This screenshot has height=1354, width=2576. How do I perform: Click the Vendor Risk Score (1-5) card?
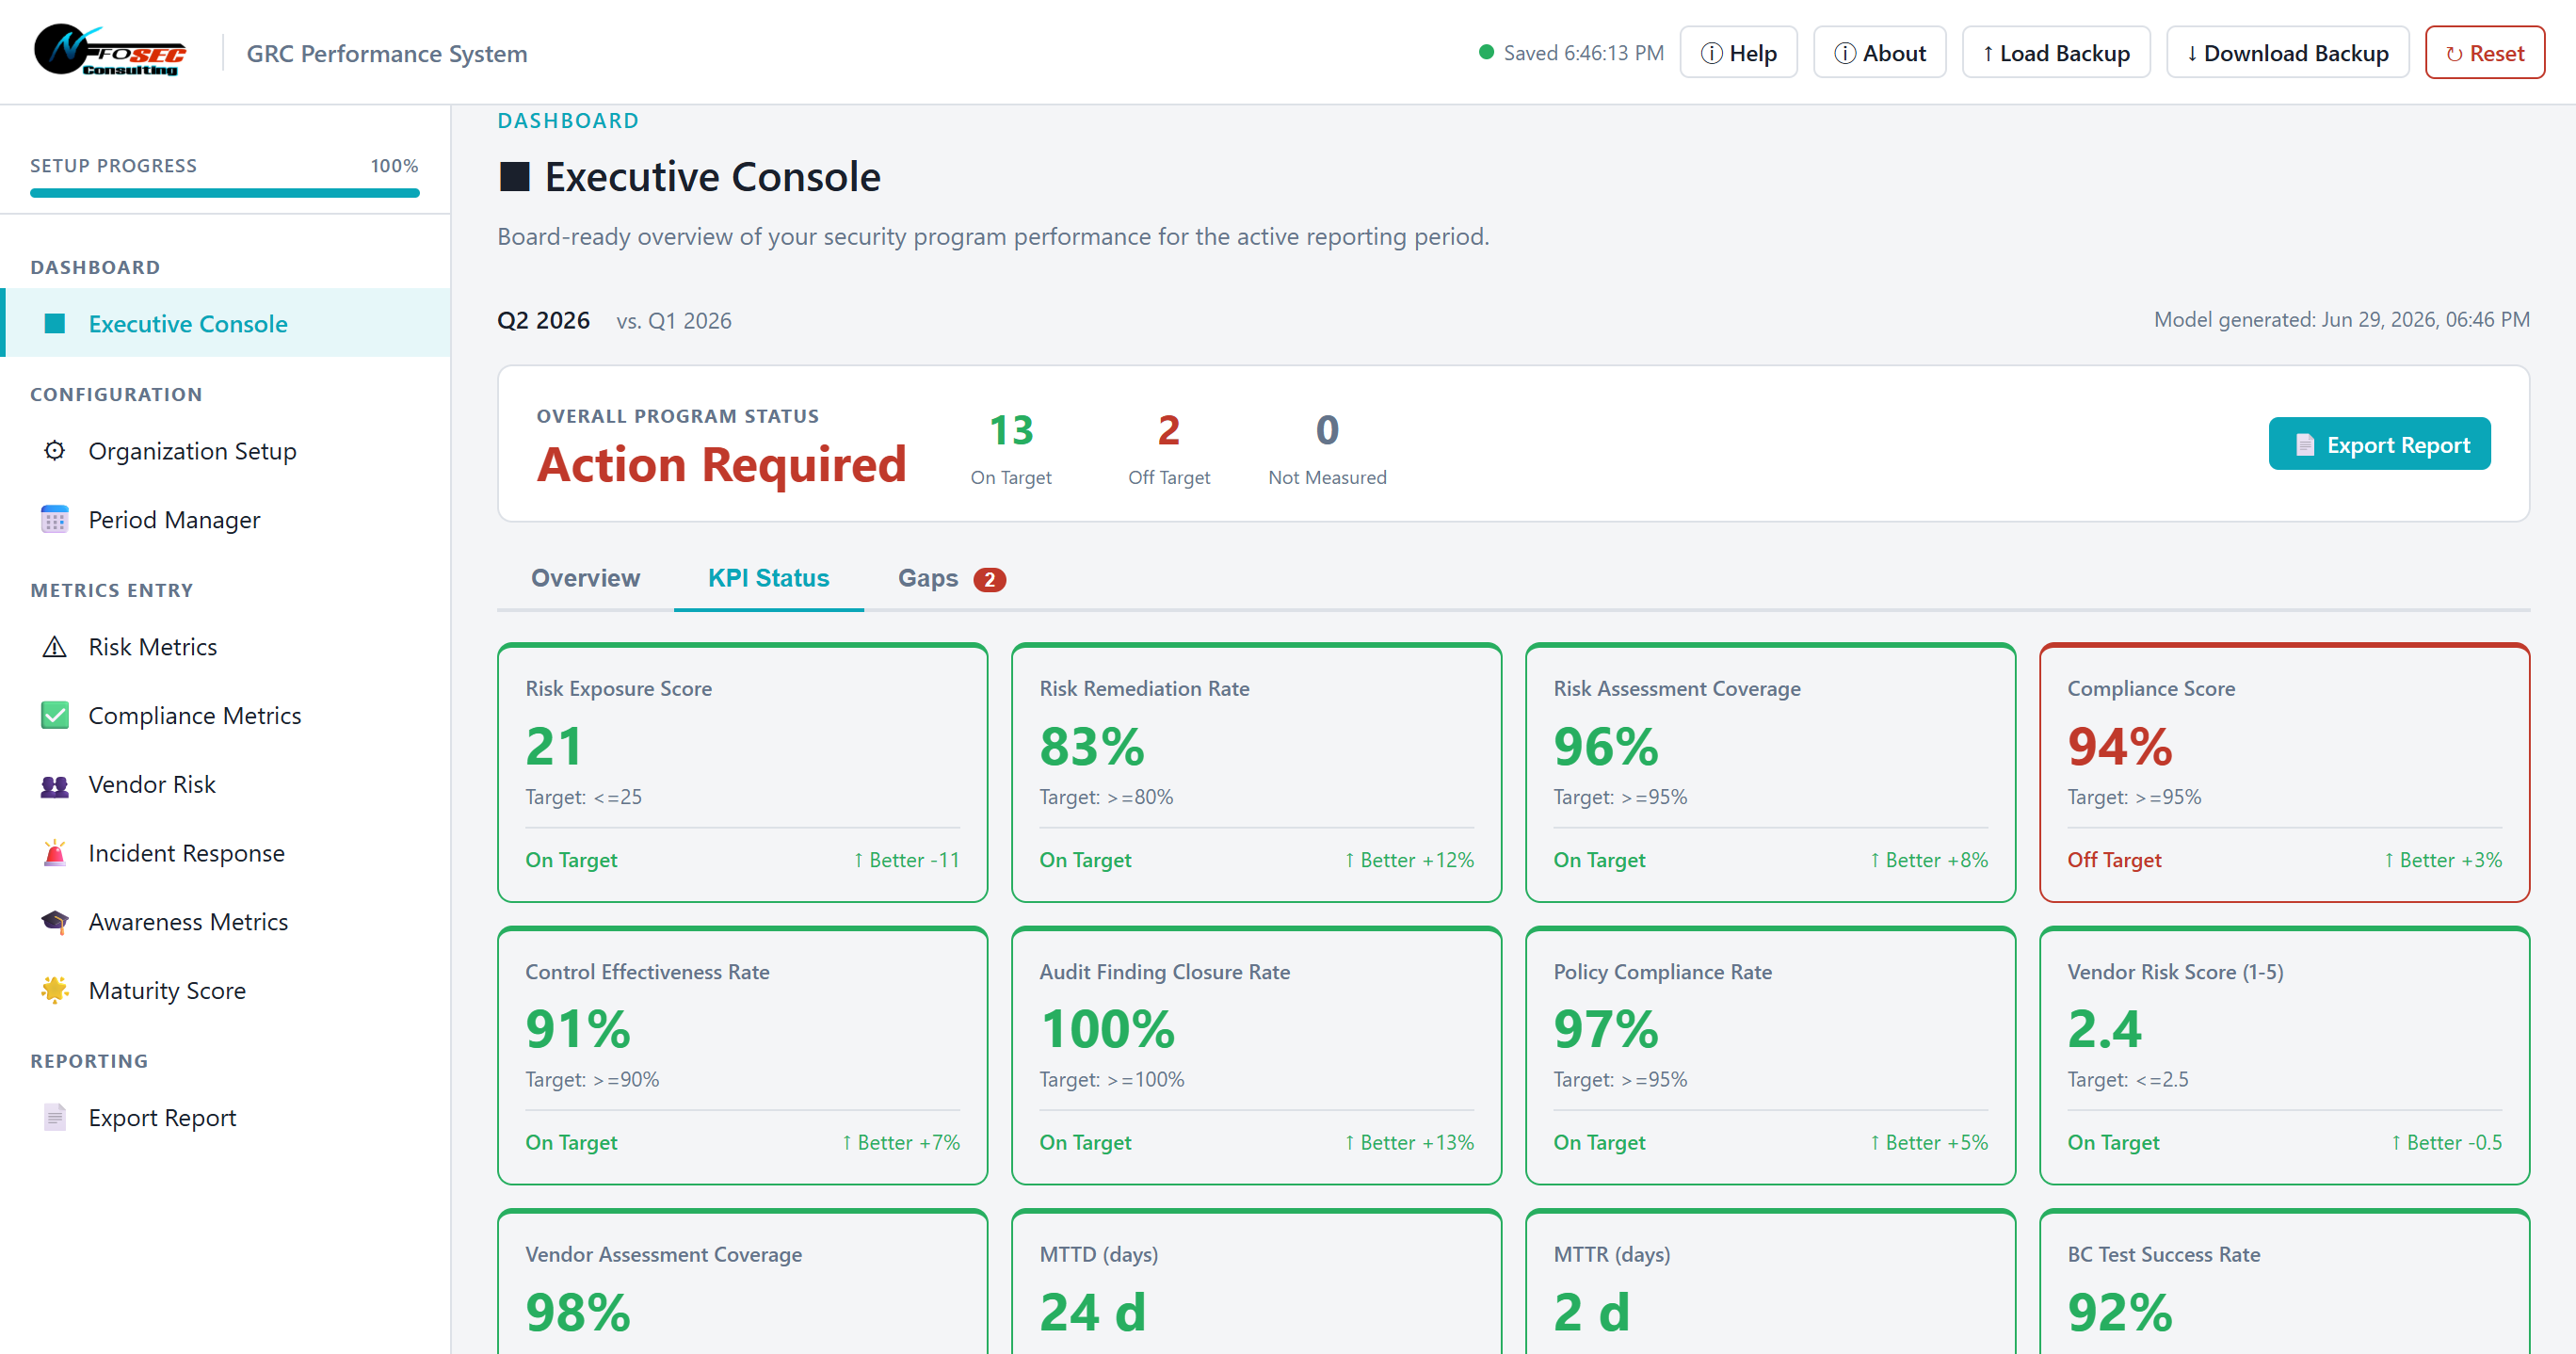[x=2284, y=1055]
